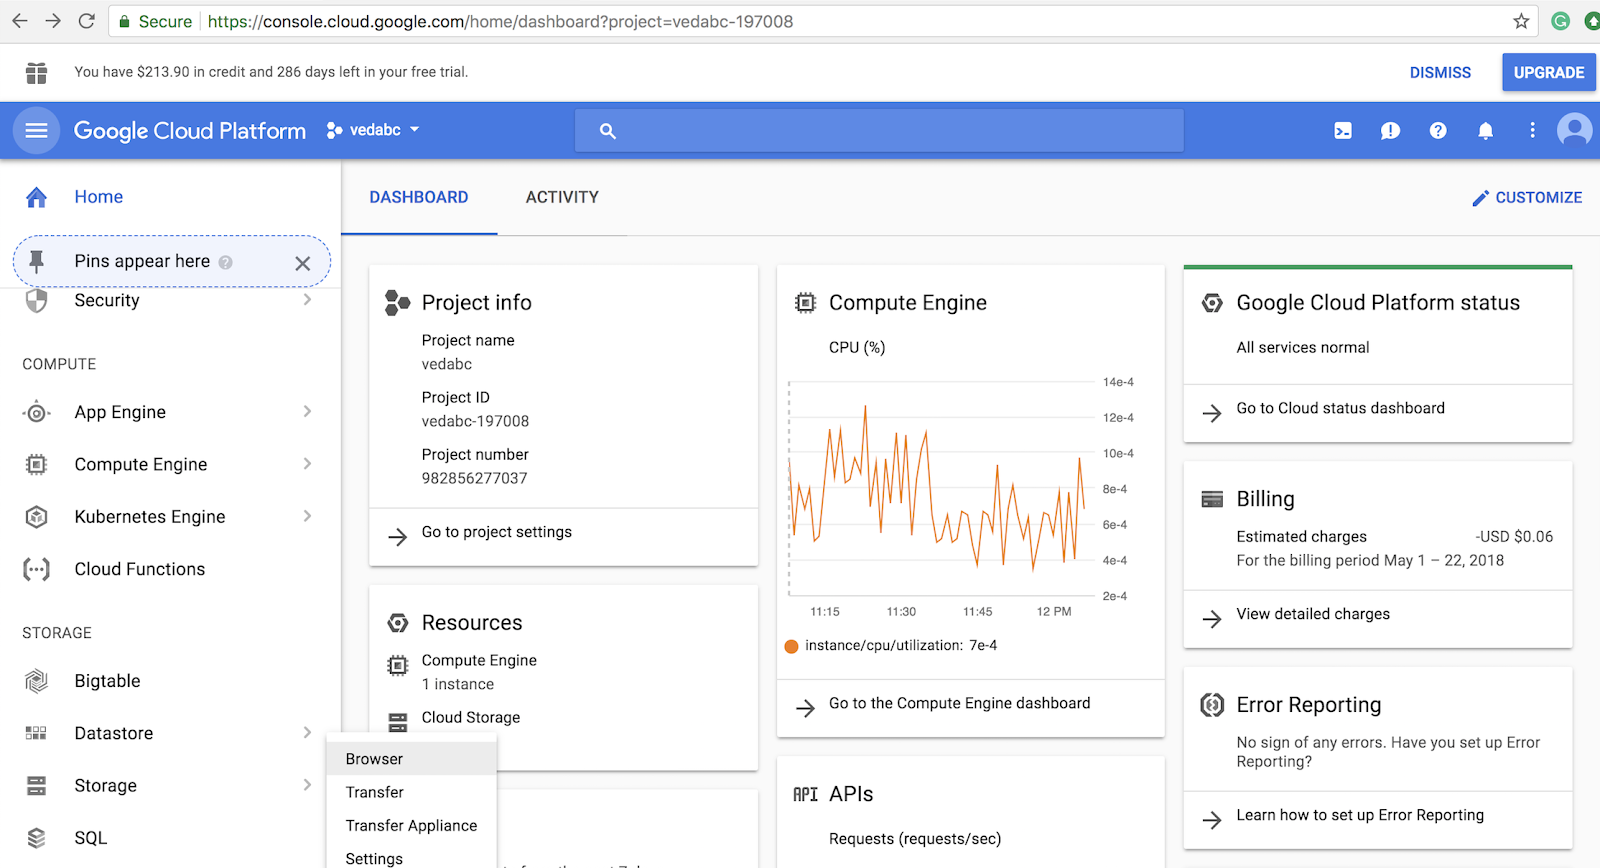The width and height of the screenshot is (1600, 868).
Task: Click the instance/cpu/utilization legend marker
Action: click(x=791, y=646)
